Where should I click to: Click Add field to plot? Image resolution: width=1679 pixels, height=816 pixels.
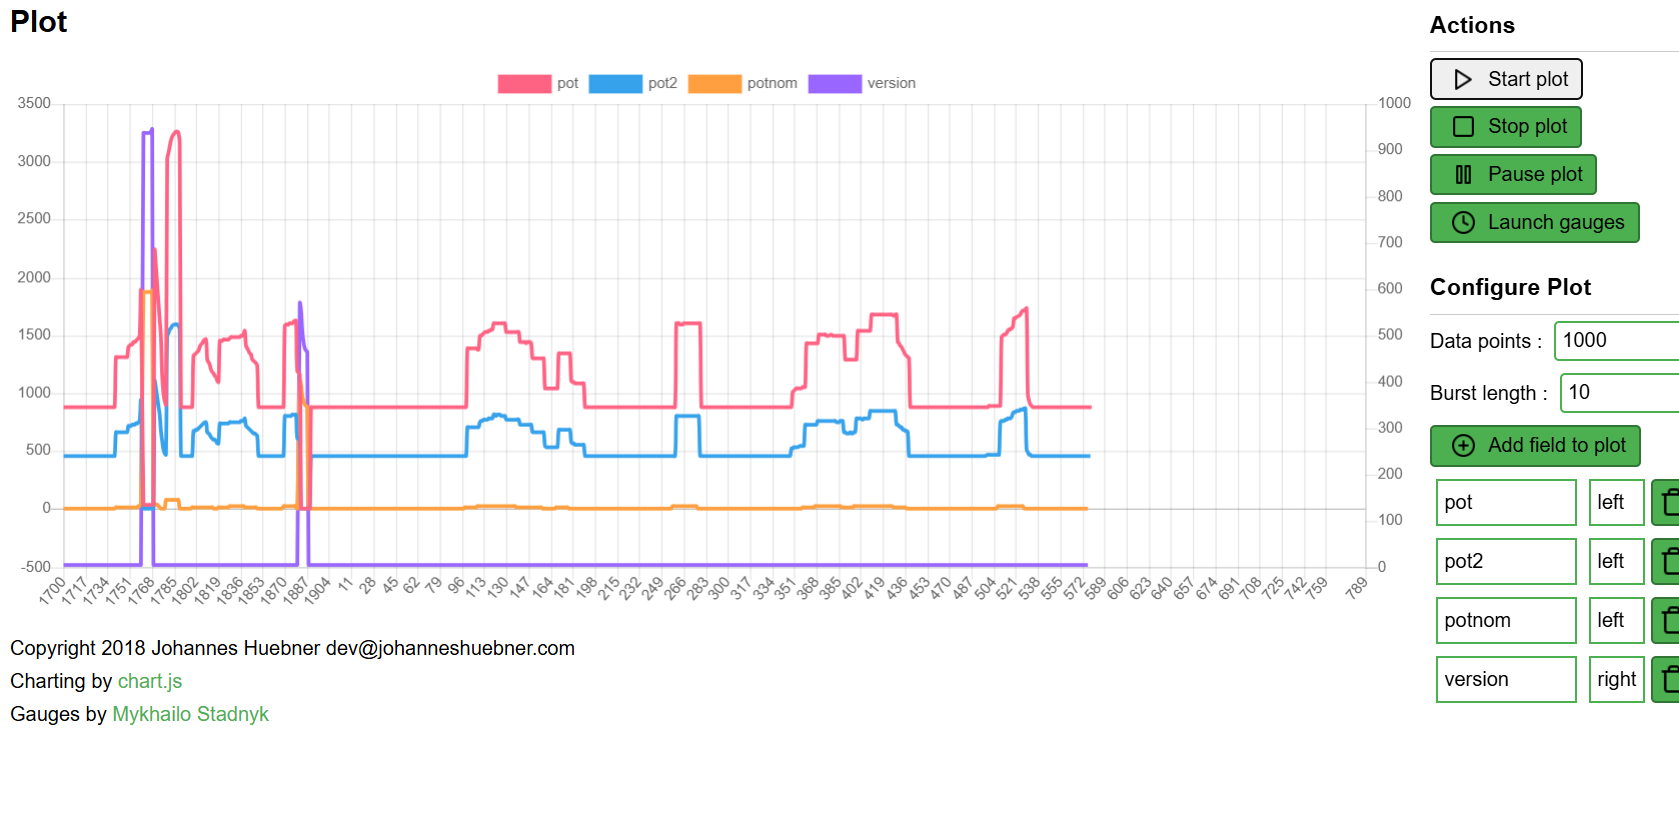pyautogui.click(x=1534, y=446)
